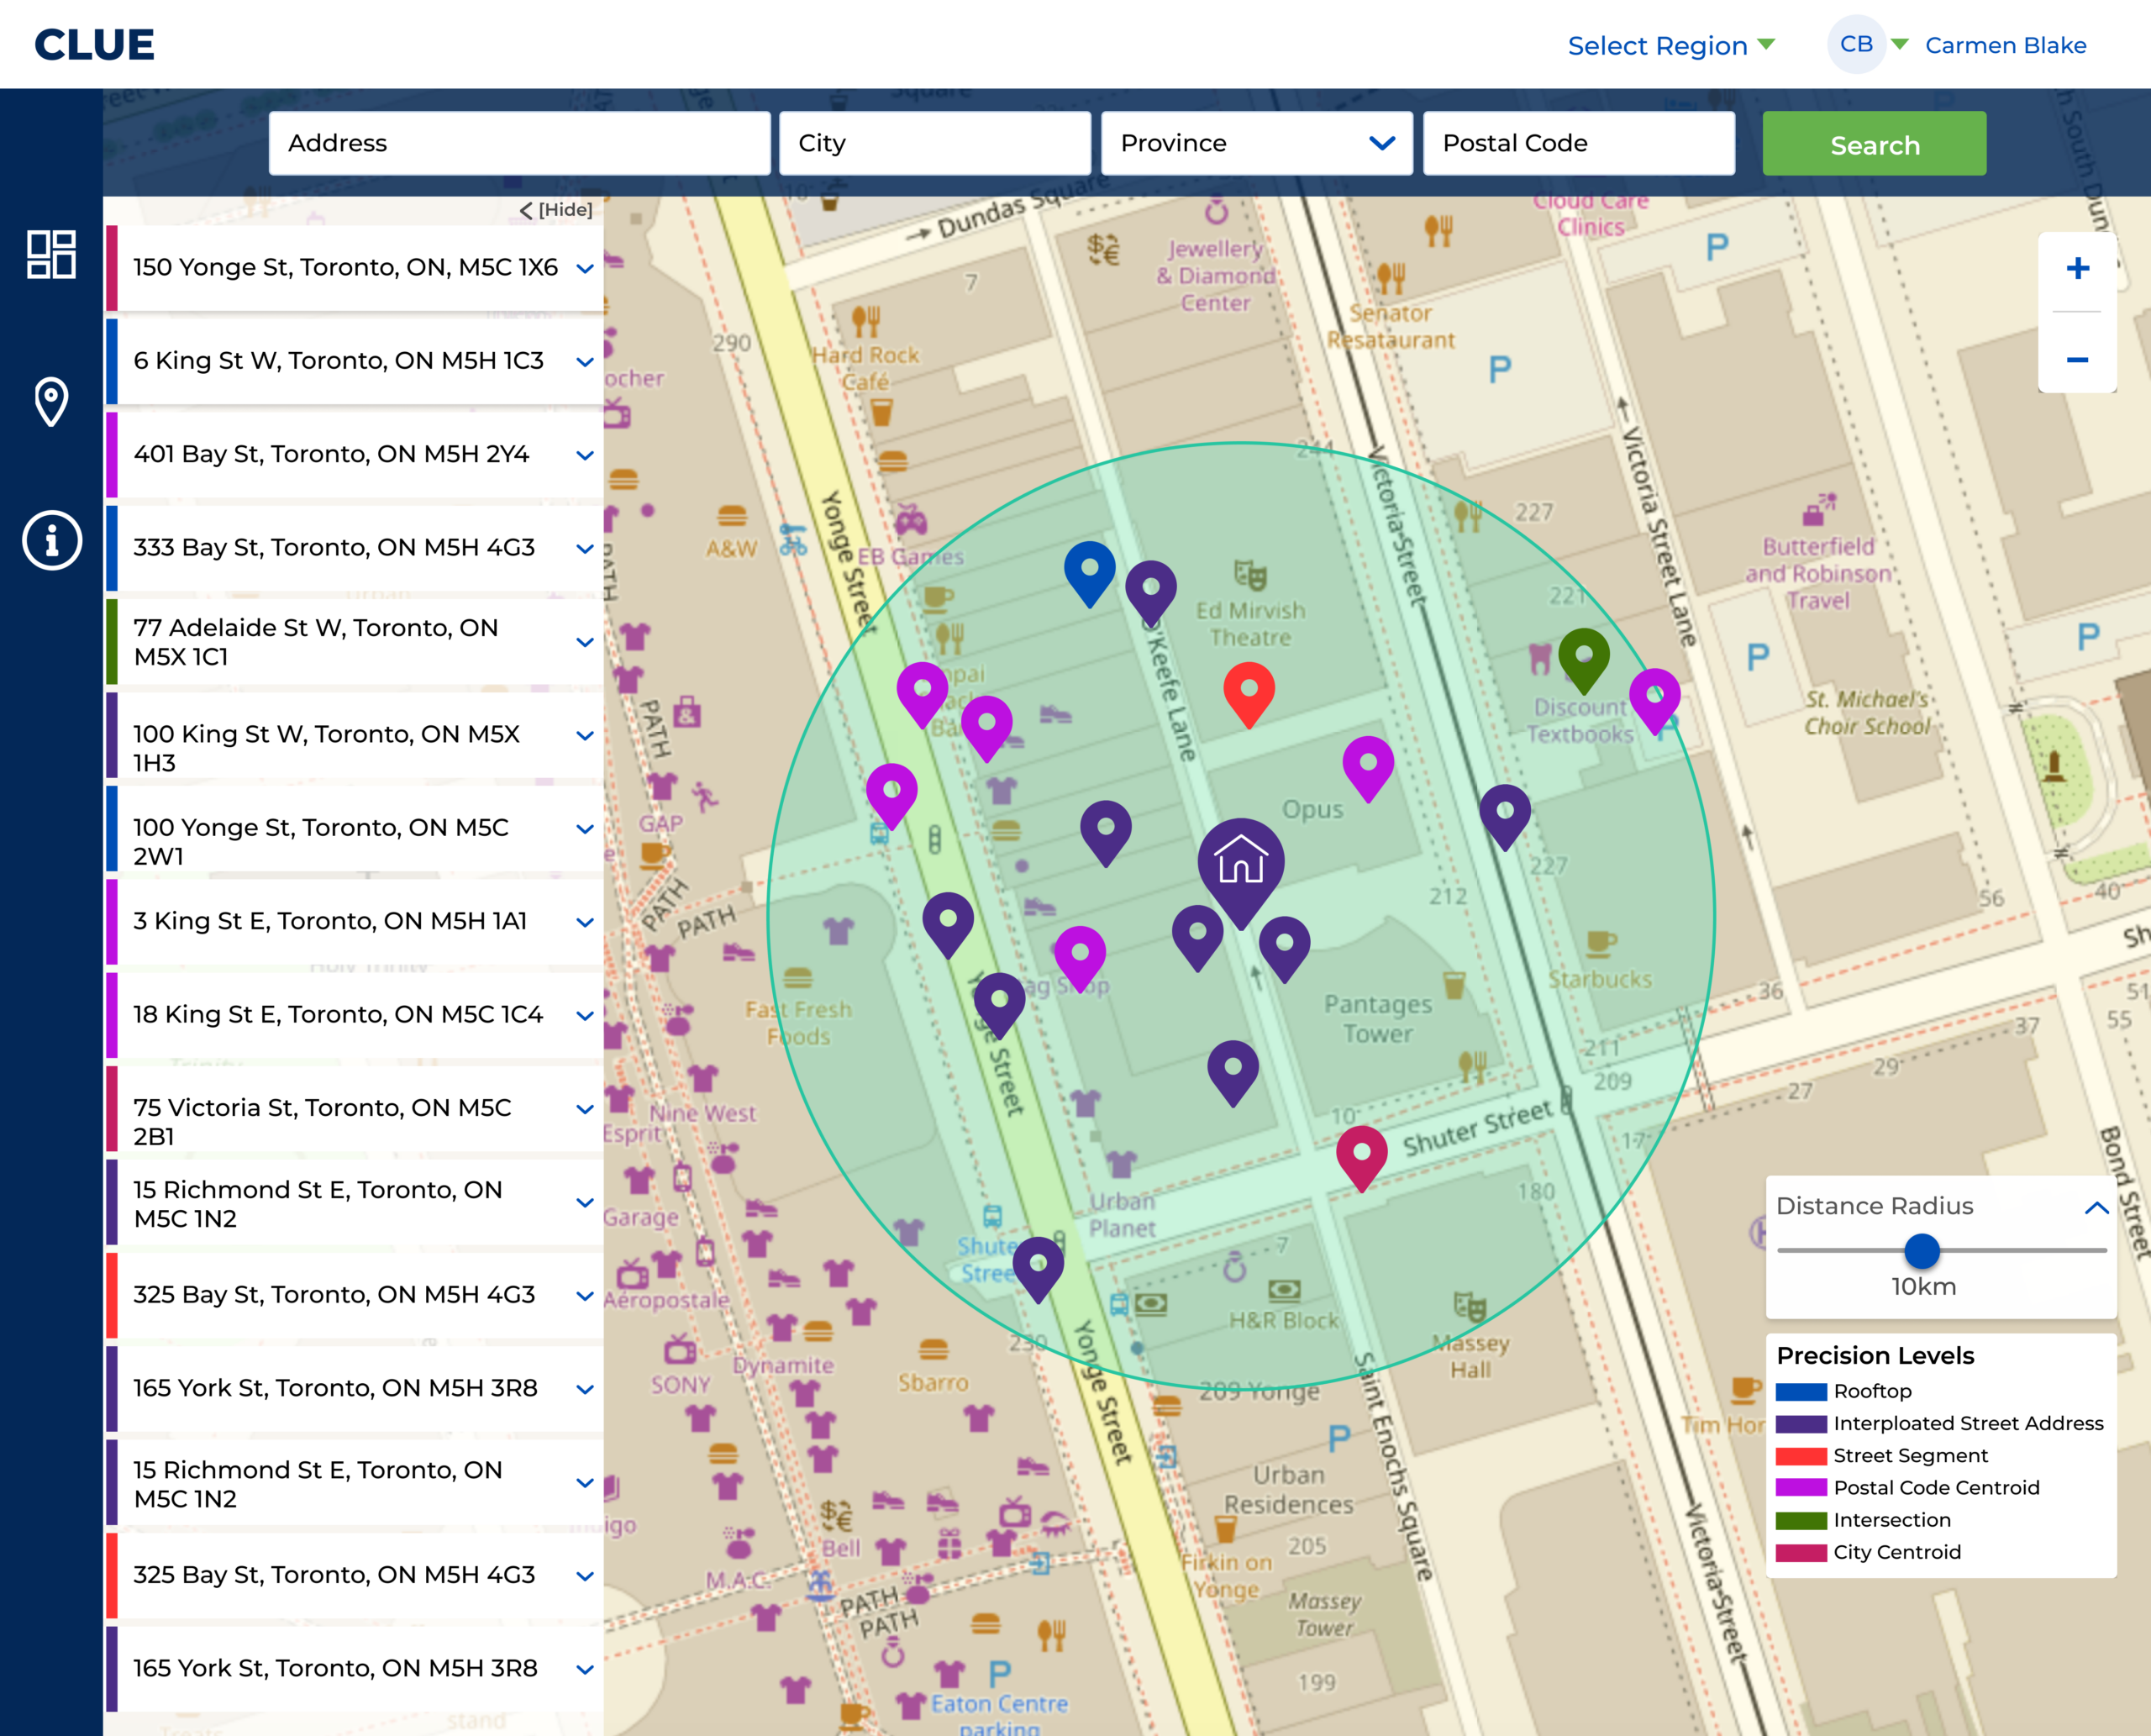This screenshot has width=2151, height=1736.
Task: Click the green intersection map pin
Action: [1583, 656]
